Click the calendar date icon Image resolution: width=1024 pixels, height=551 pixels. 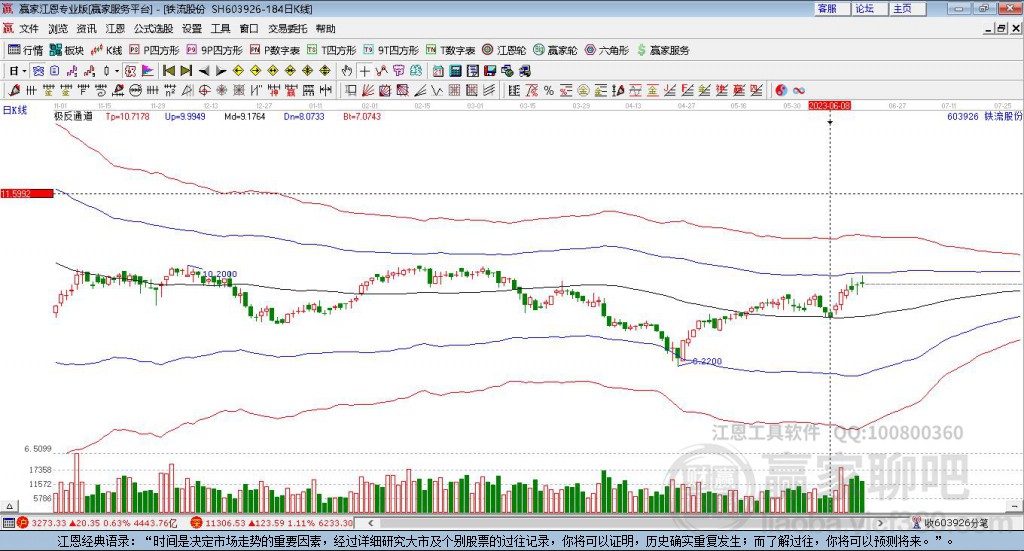point(438,71)
